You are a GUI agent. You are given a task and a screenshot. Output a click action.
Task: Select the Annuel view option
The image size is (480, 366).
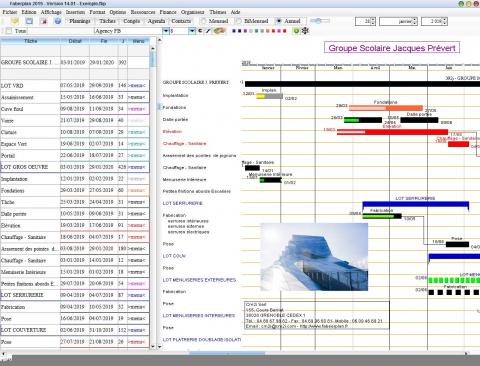click(279, 21)
